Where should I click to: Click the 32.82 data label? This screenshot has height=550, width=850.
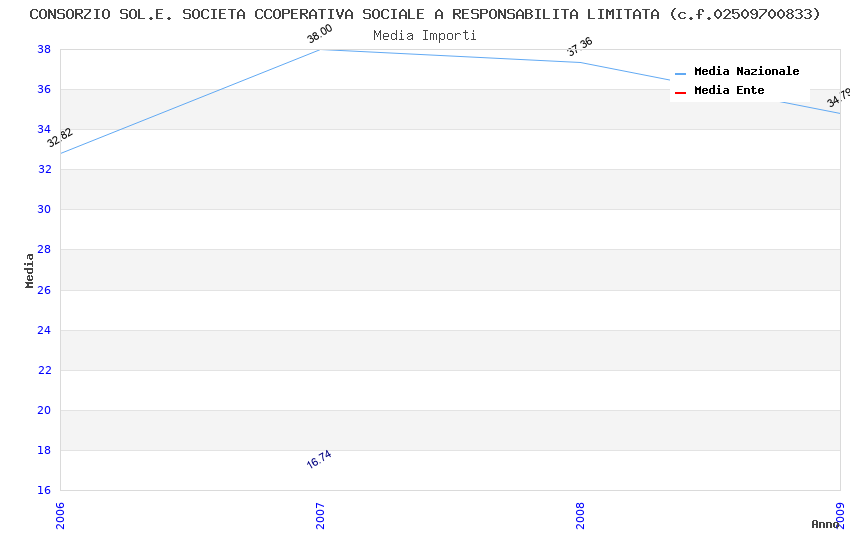click(x=60, y=137)
